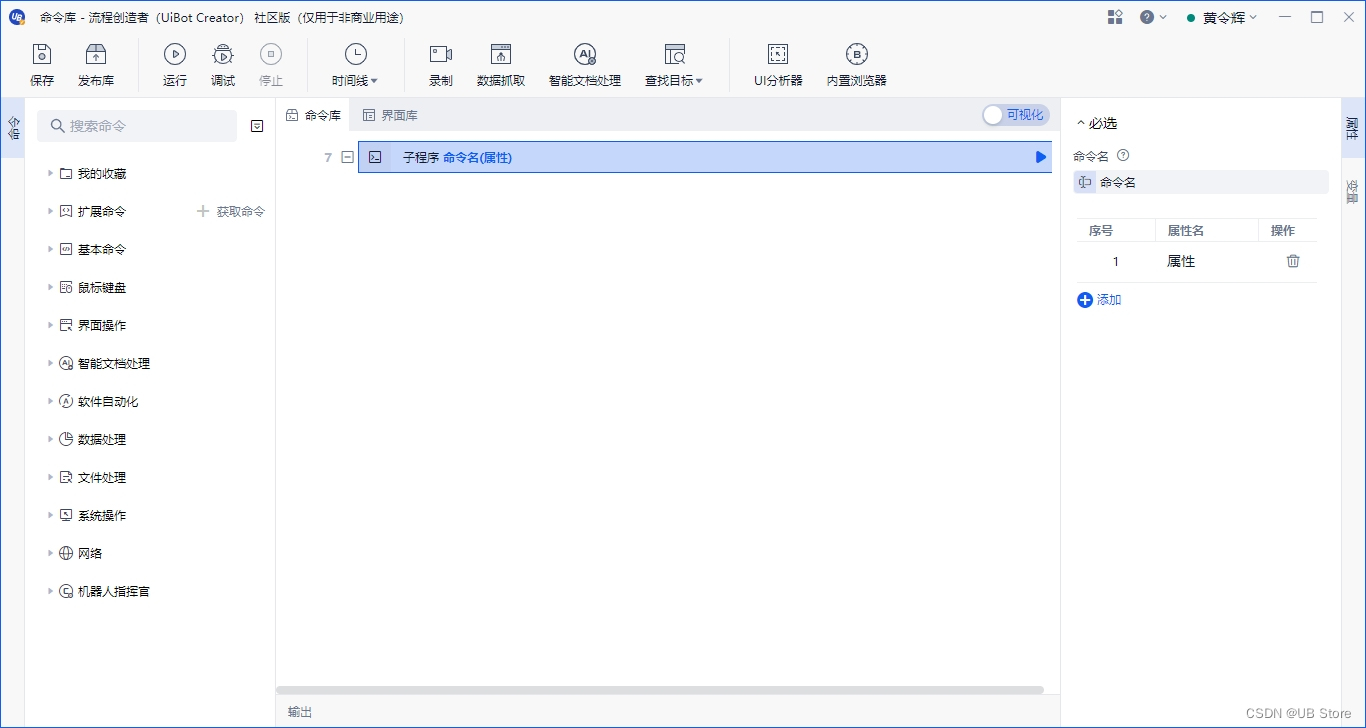The width and height of the screenshot is (1366, 728).
Task: Expand the 我的收藏 tree node
Action: point(50,174)
